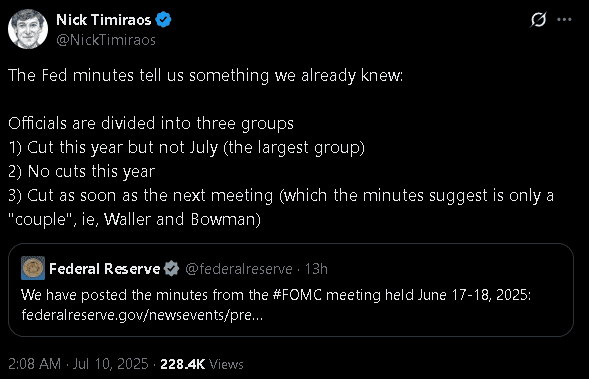Open the @federalreserve handle

pos(239,269)
